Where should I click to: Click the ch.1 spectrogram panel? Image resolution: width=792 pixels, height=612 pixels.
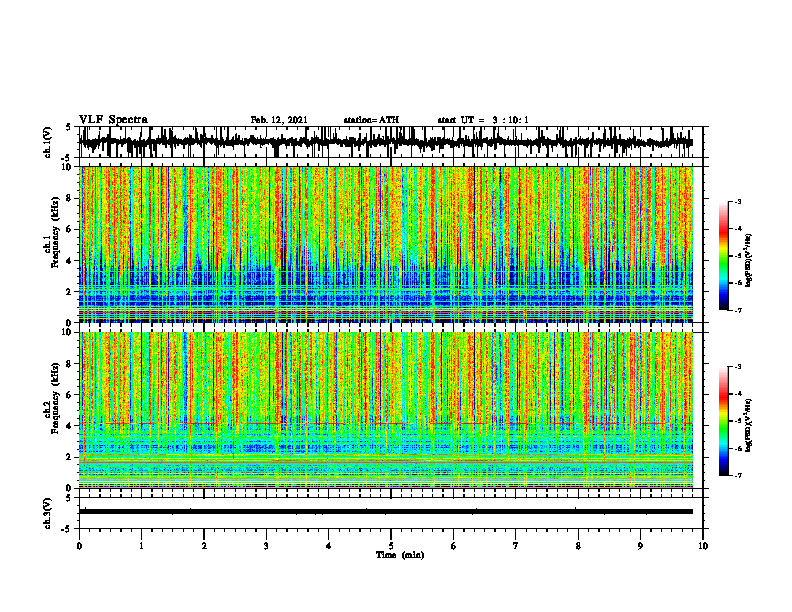(x=386, y=244)
